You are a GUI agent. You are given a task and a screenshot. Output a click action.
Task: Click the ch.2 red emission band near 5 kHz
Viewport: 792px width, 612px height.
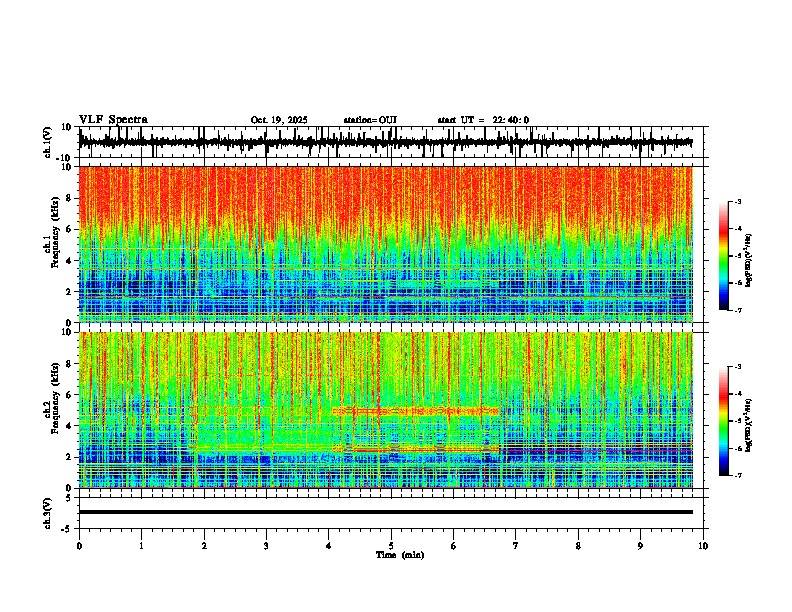click(416, 411)
